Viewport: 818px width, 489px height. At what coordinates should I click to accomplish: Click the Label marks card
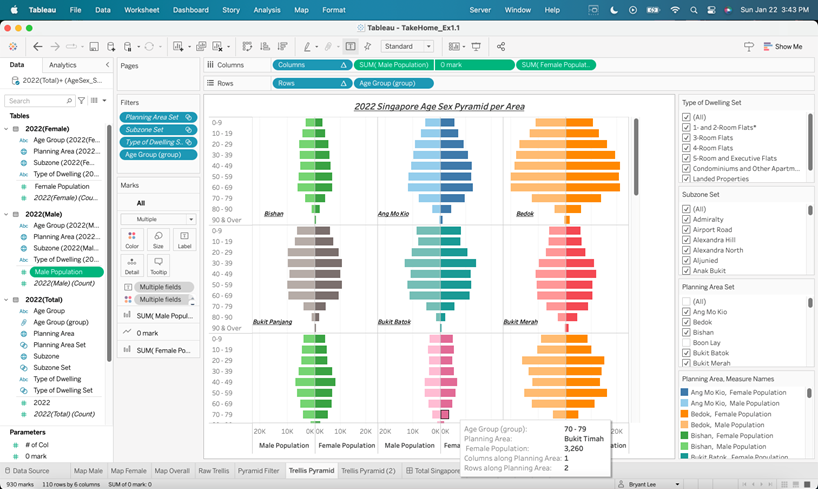[184, 239]
